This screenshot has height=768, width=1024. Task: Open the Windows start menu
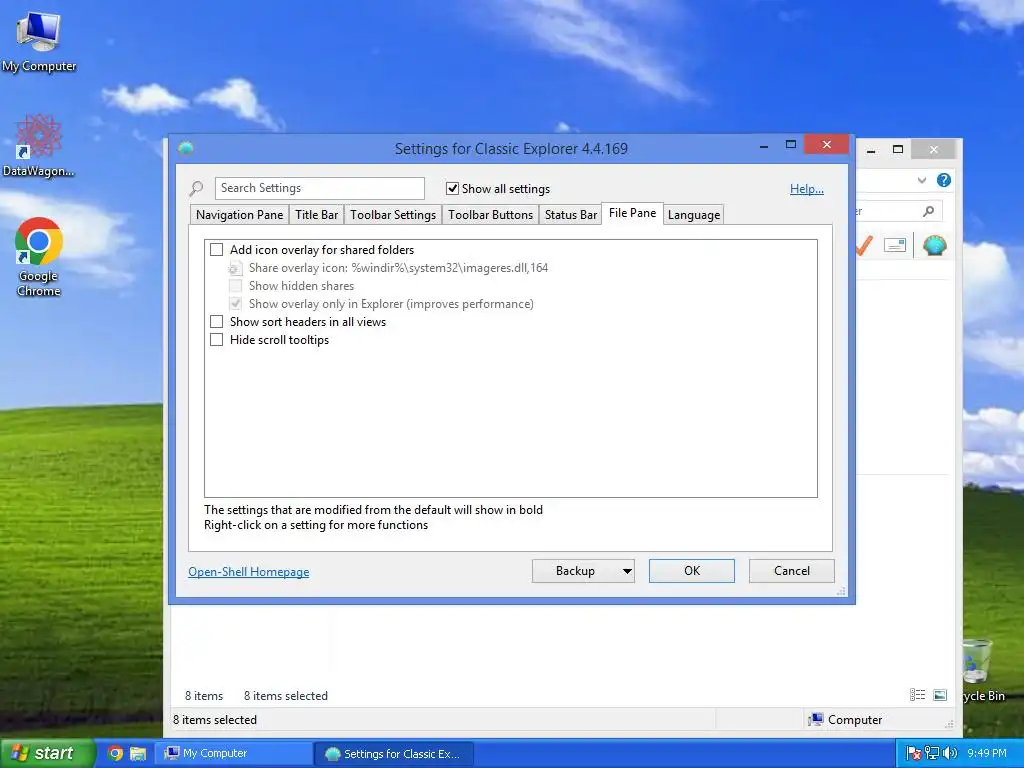pos(46,754)
